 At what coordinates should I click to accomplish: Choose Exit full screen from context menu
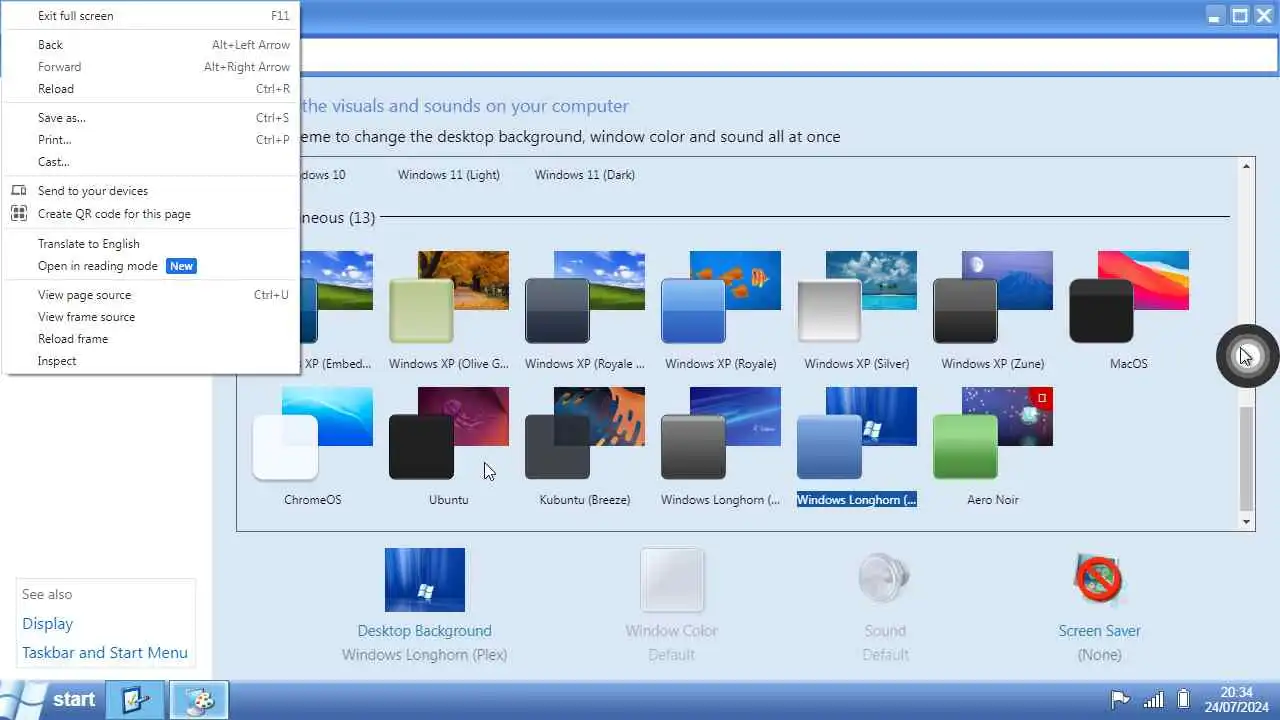(151, 16)
